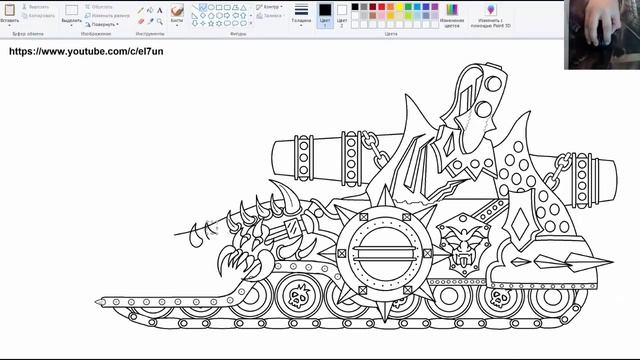This screenshot has width=640, height=360.
Task: Open the Повернуть (Rotate) dropdown
Action: pyautogui.click(x=102, y=24)
